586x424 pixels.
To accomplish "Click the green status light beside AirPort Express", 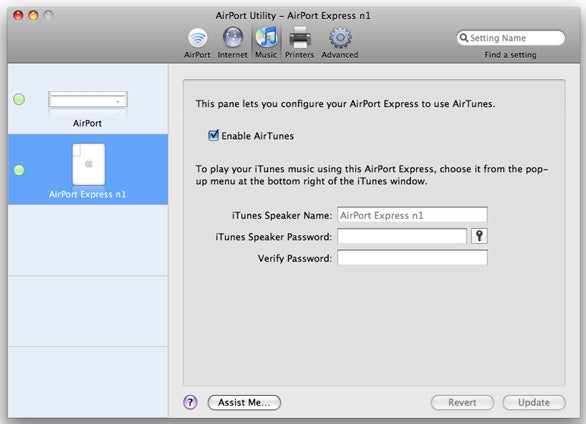I will [x=19, y=170].
